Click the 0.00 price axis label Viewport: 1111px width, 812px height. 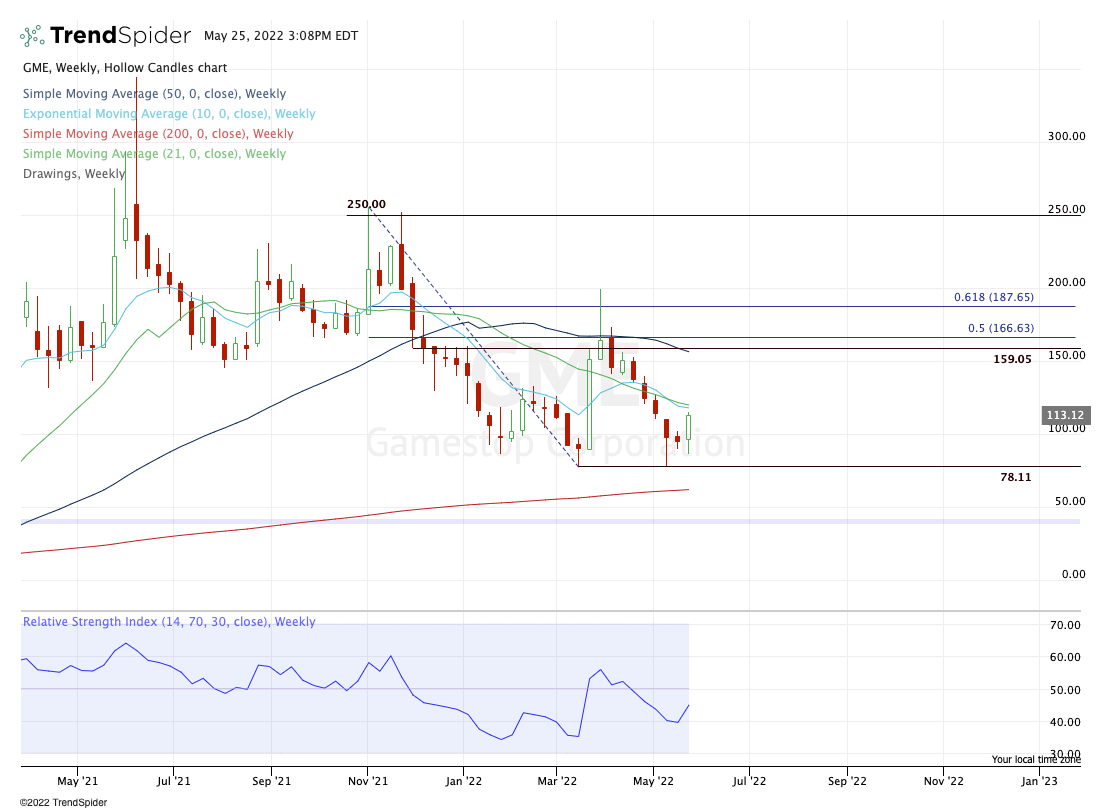1073,574
